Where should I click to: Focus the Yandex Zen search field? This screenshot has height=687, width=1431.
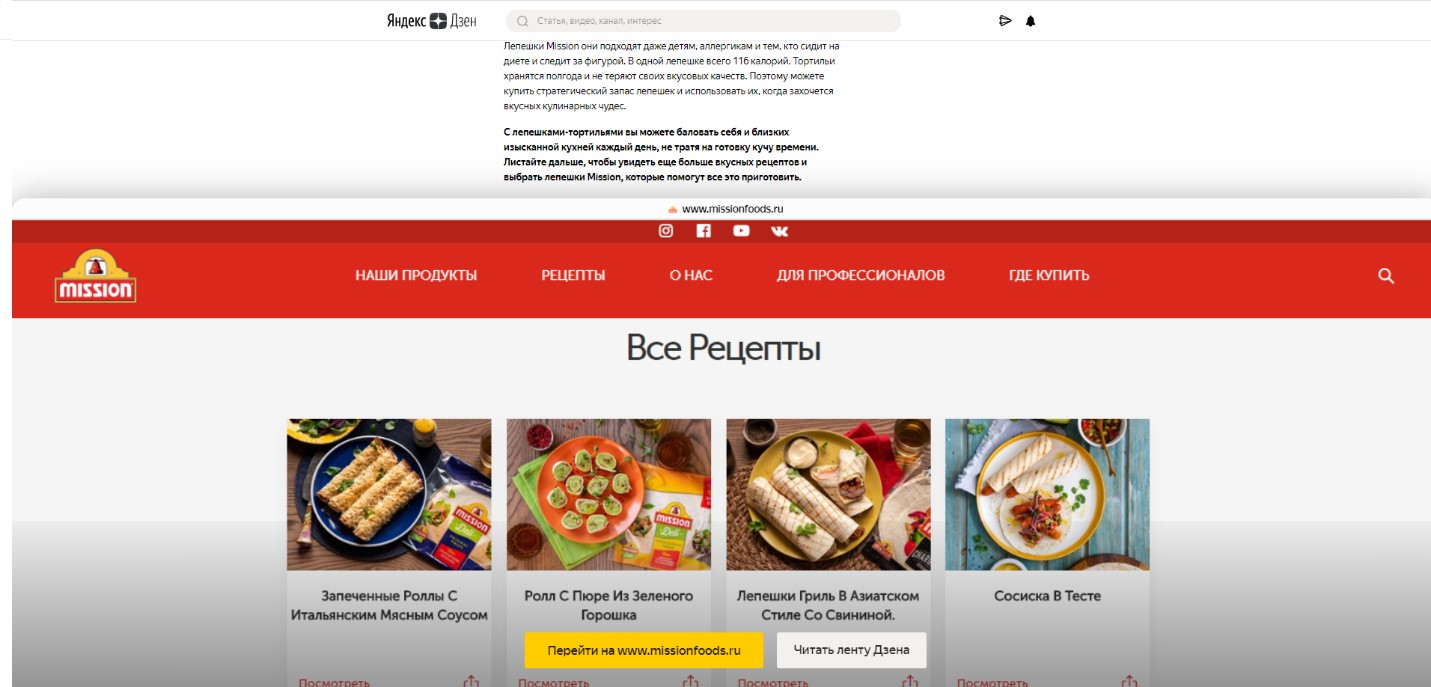pos(703,21)
